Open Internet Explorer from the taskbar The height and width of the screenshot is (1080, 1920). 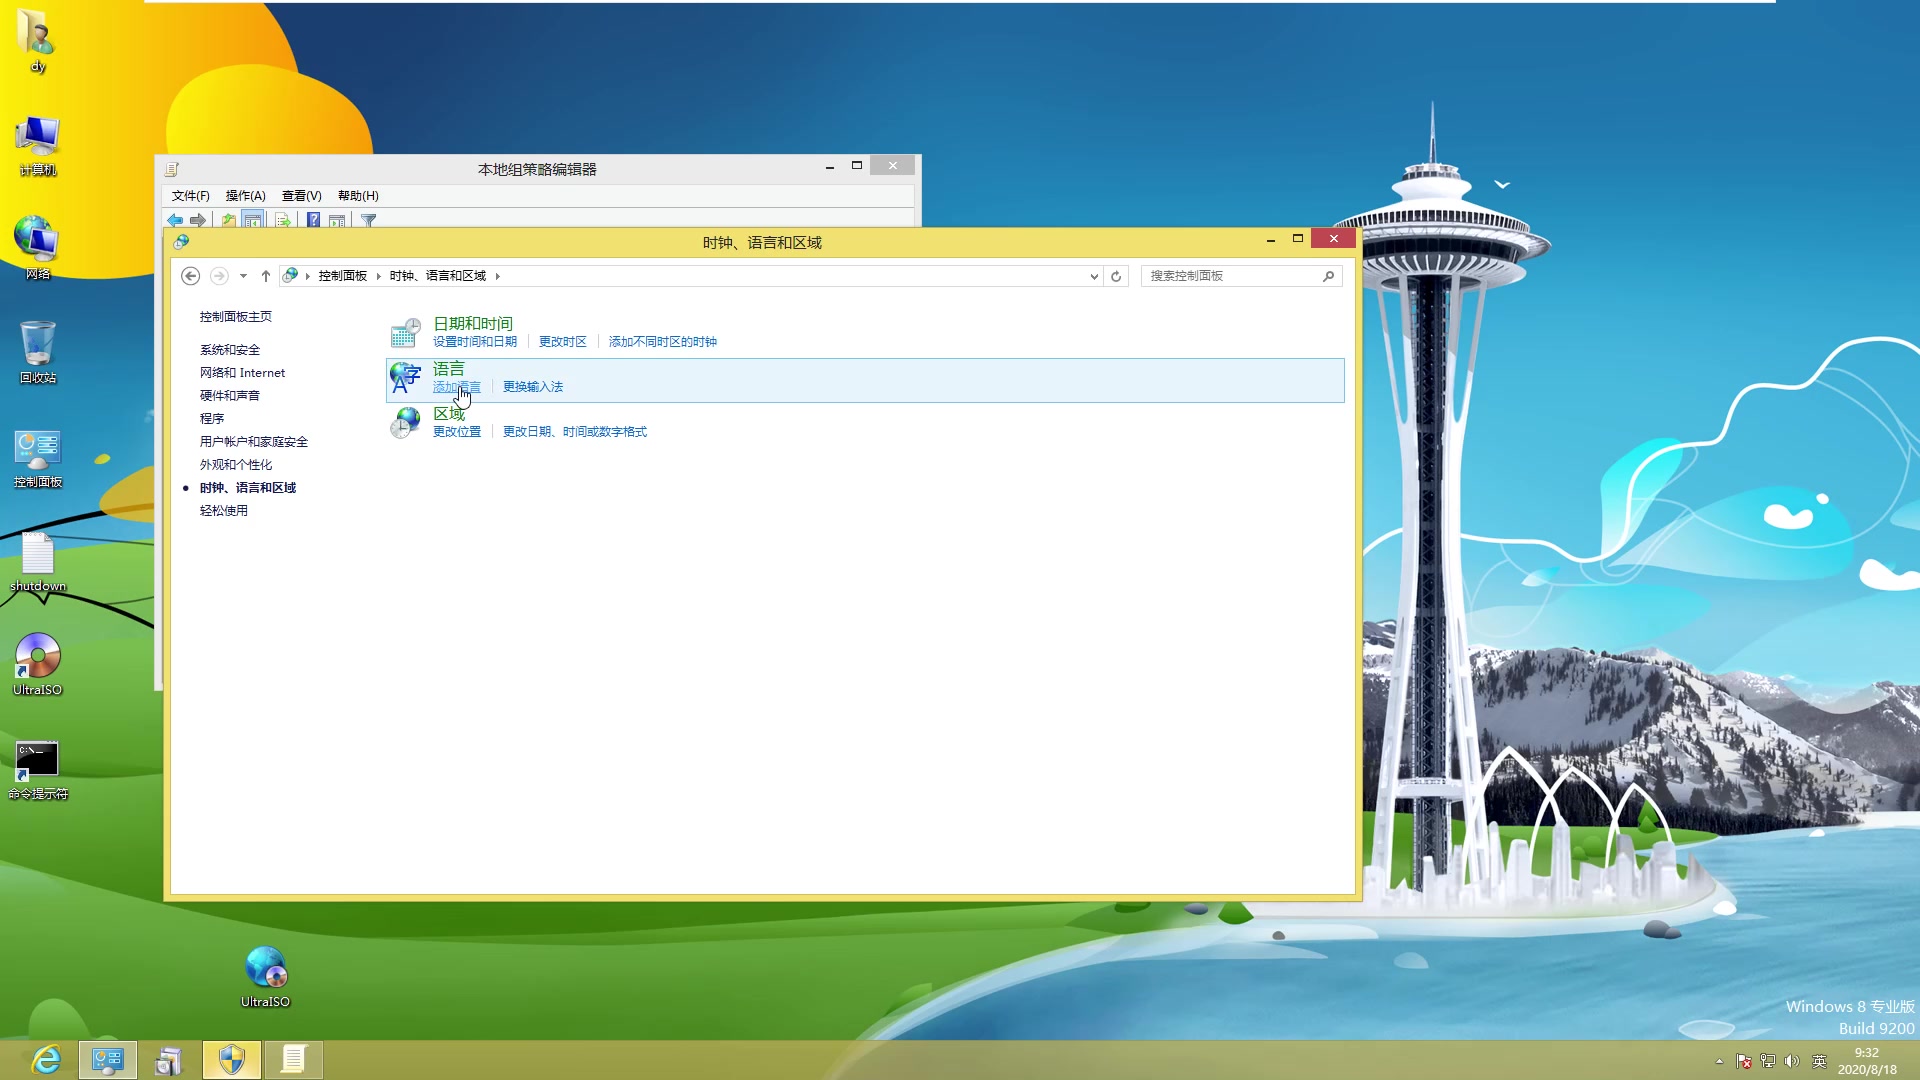tap(46, 1060)
